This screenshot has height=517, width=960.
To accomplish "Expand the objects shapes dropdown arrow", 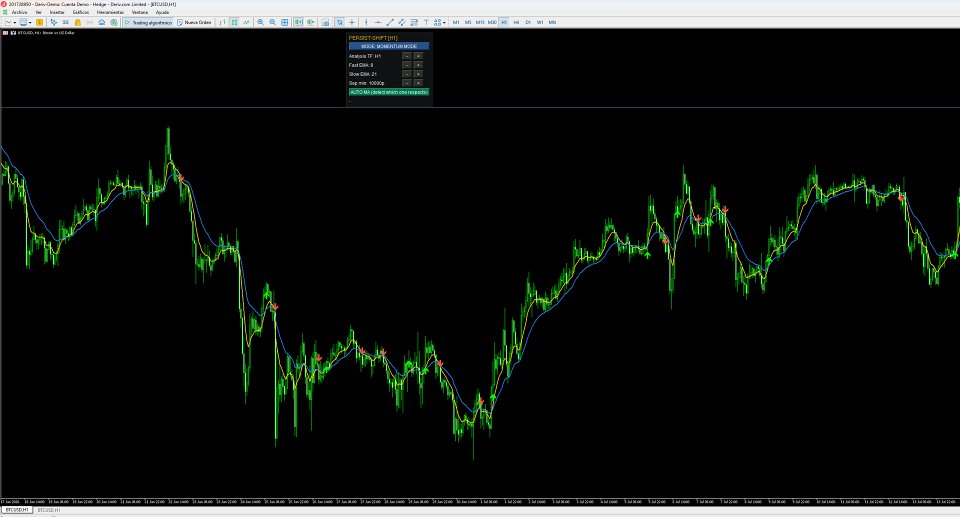I will pyautogui.click(x=444, y=22).
